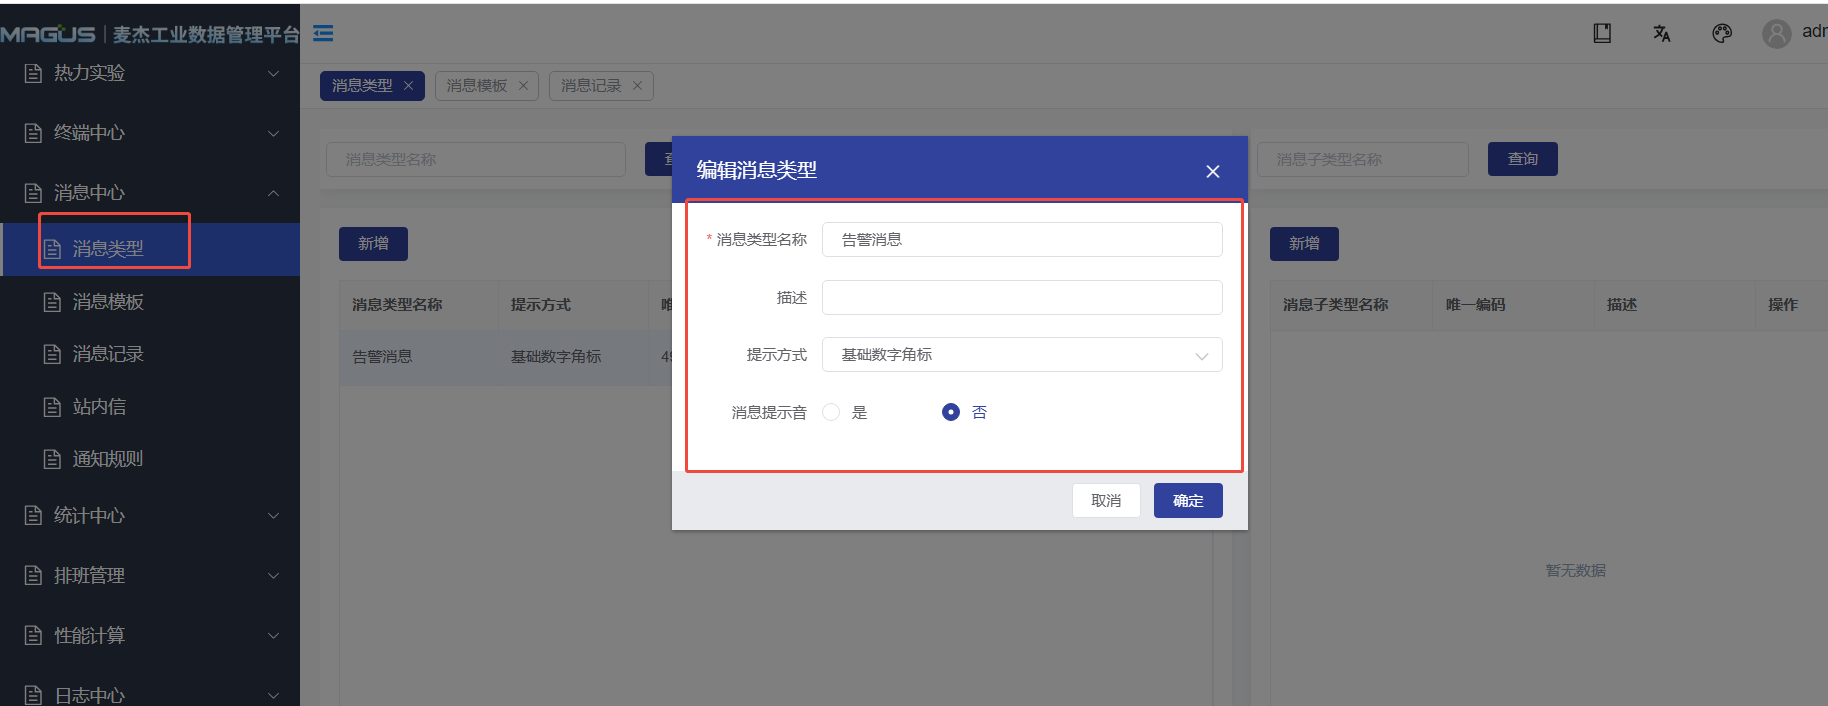Close the 消息模板 tab using its X
The width and height of the screenshot is (1828, 706).
pyautogui.click(x=523, y=86)
